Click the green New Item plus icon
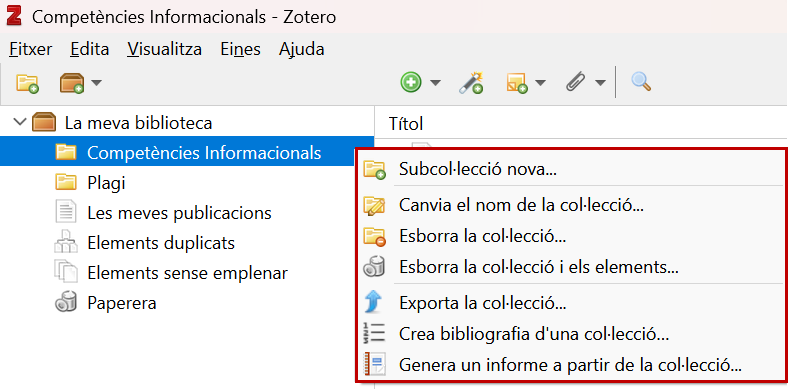Image resolution: width=795 pixels, height=389 pixels. tap(411, 82)
